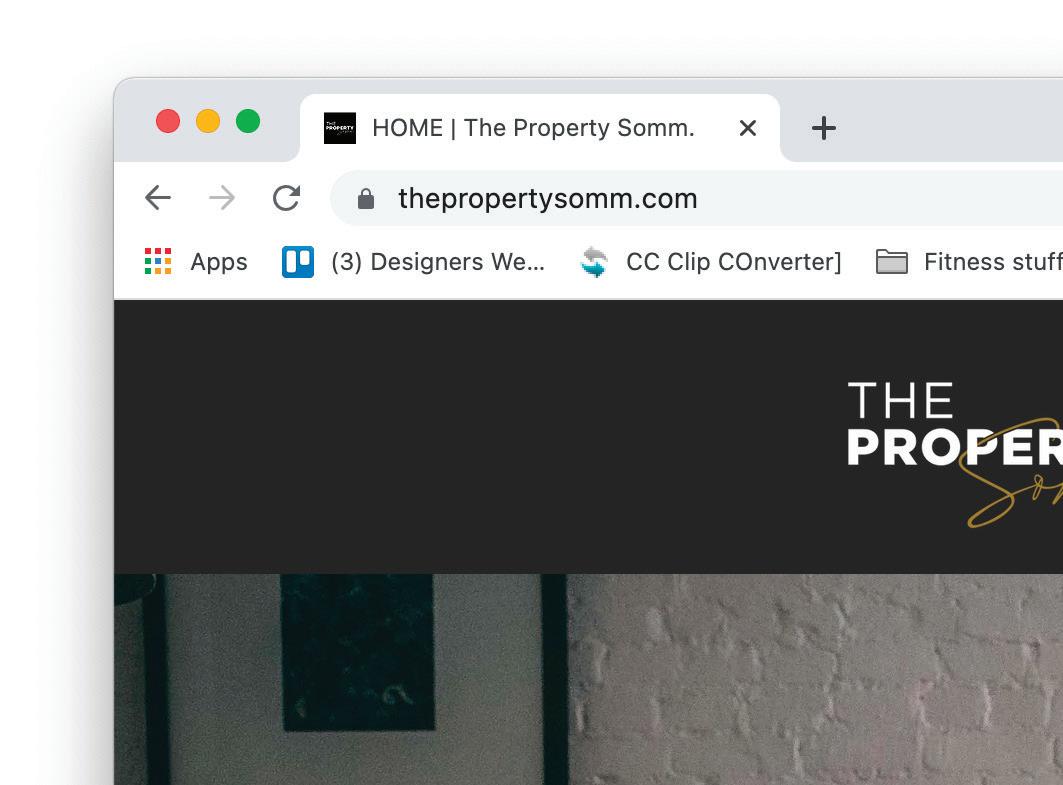Viewport: 1063px width, 785px height.
Task: Click the Apps shortcut label
Action: (219, 262)
